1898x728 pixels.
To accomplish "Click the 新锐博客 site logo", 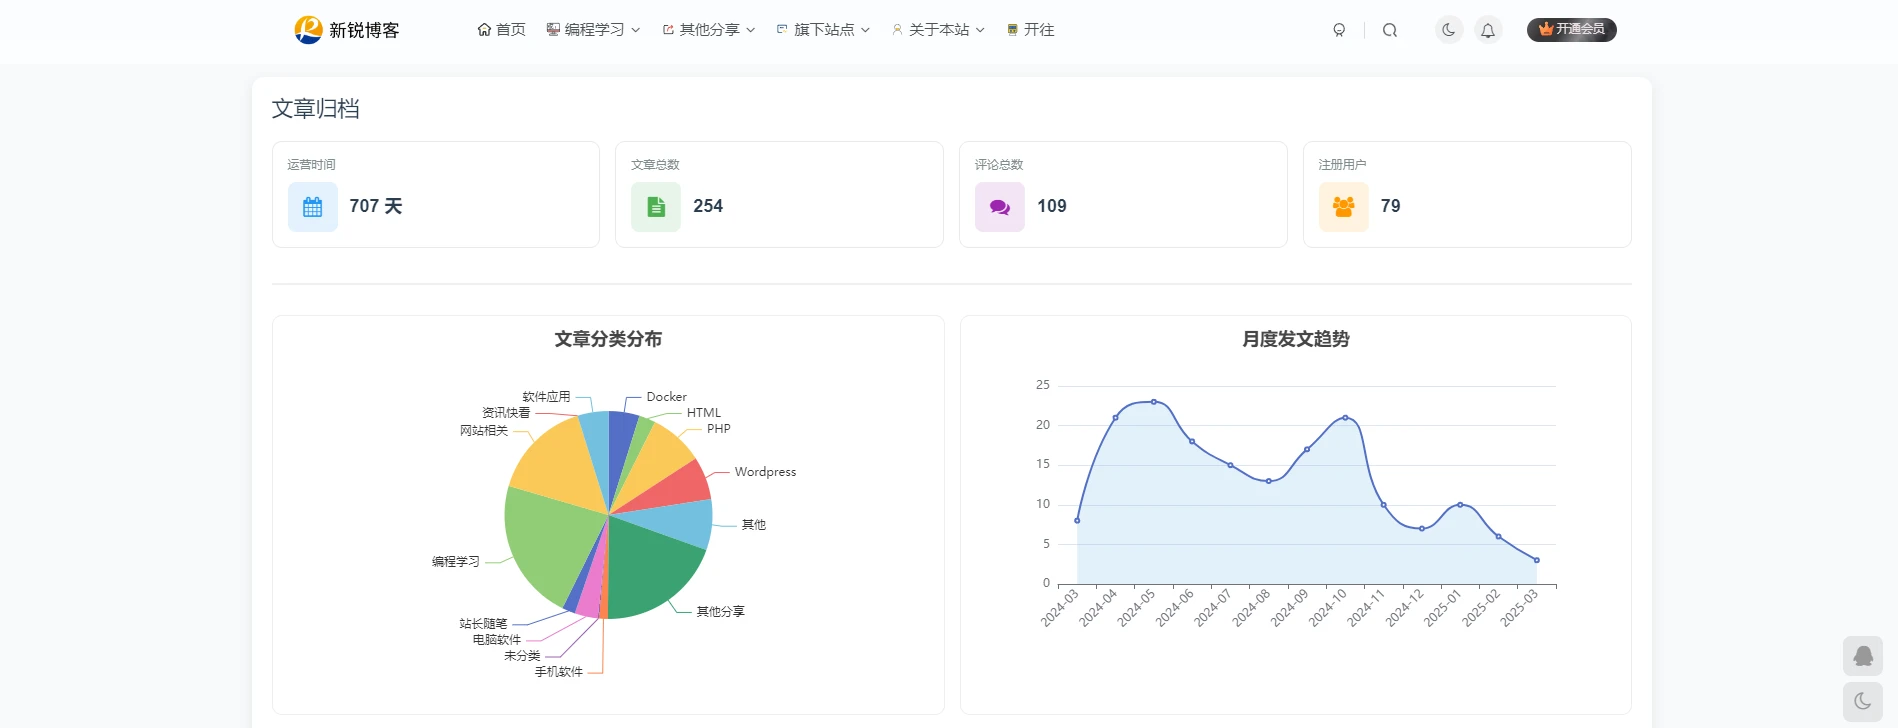I will pyautogui.click(x=347, y=30).
